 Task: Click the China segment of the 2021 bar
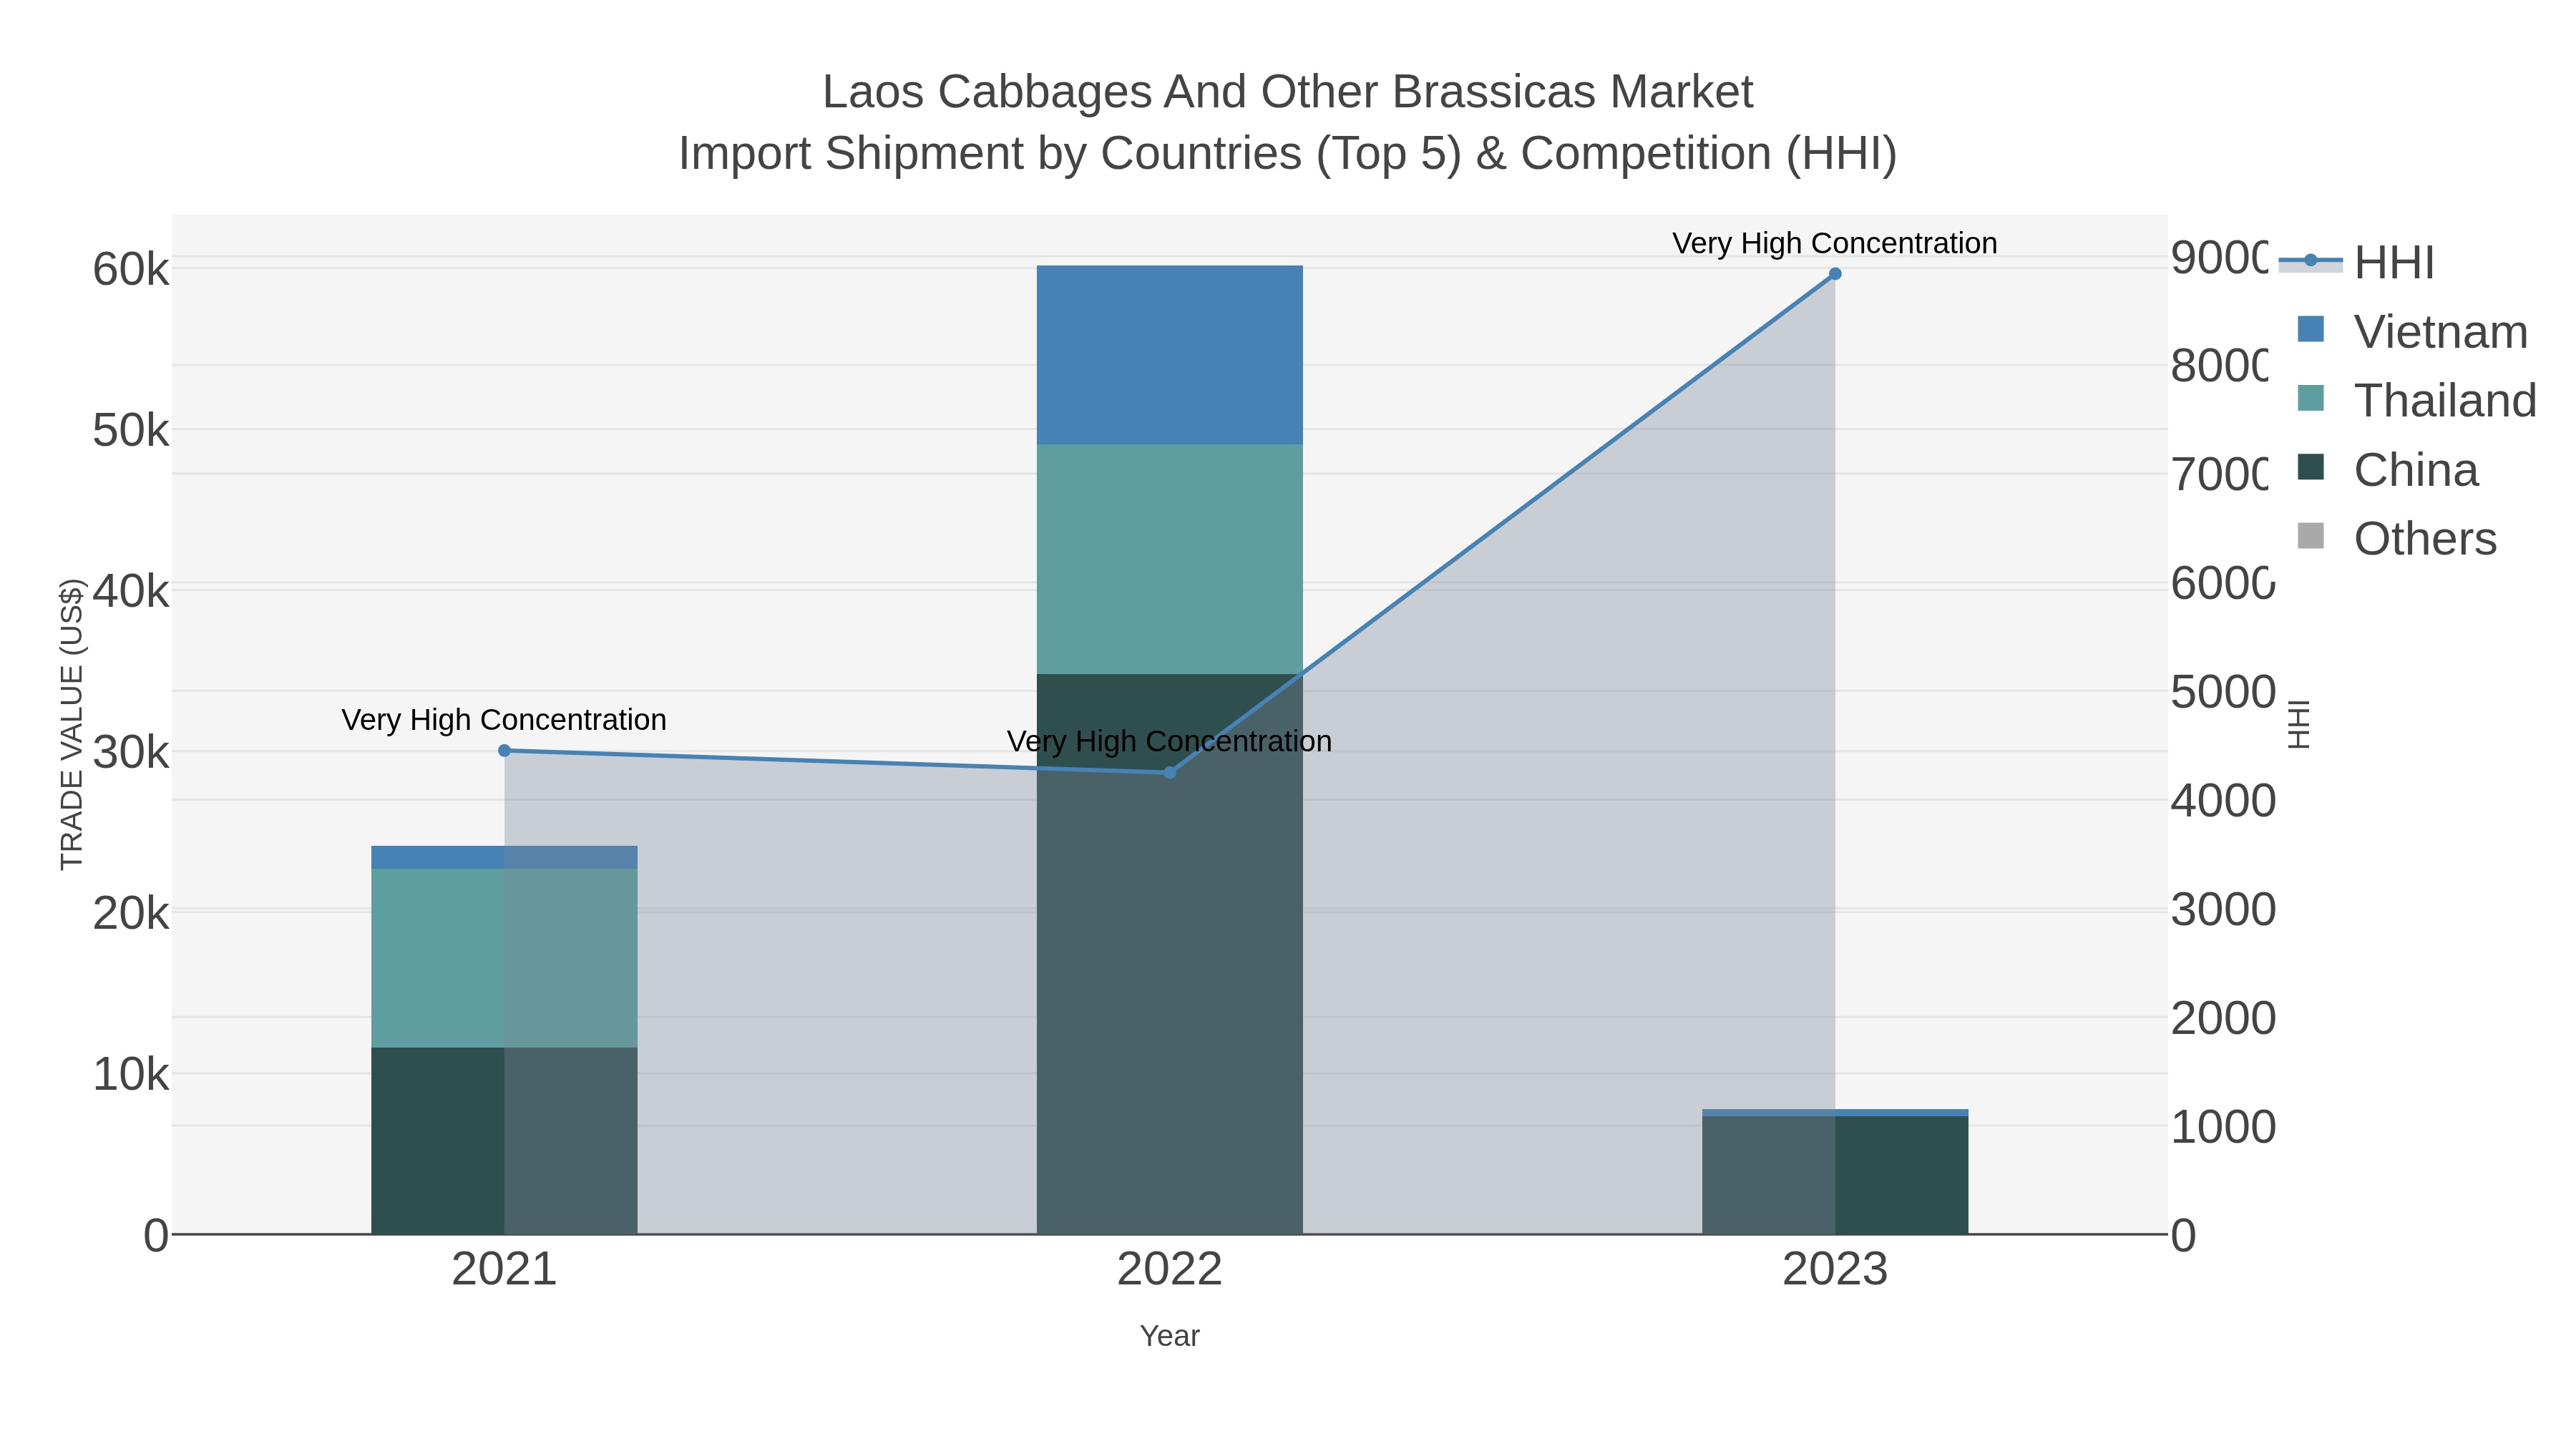pos(504,1141)
